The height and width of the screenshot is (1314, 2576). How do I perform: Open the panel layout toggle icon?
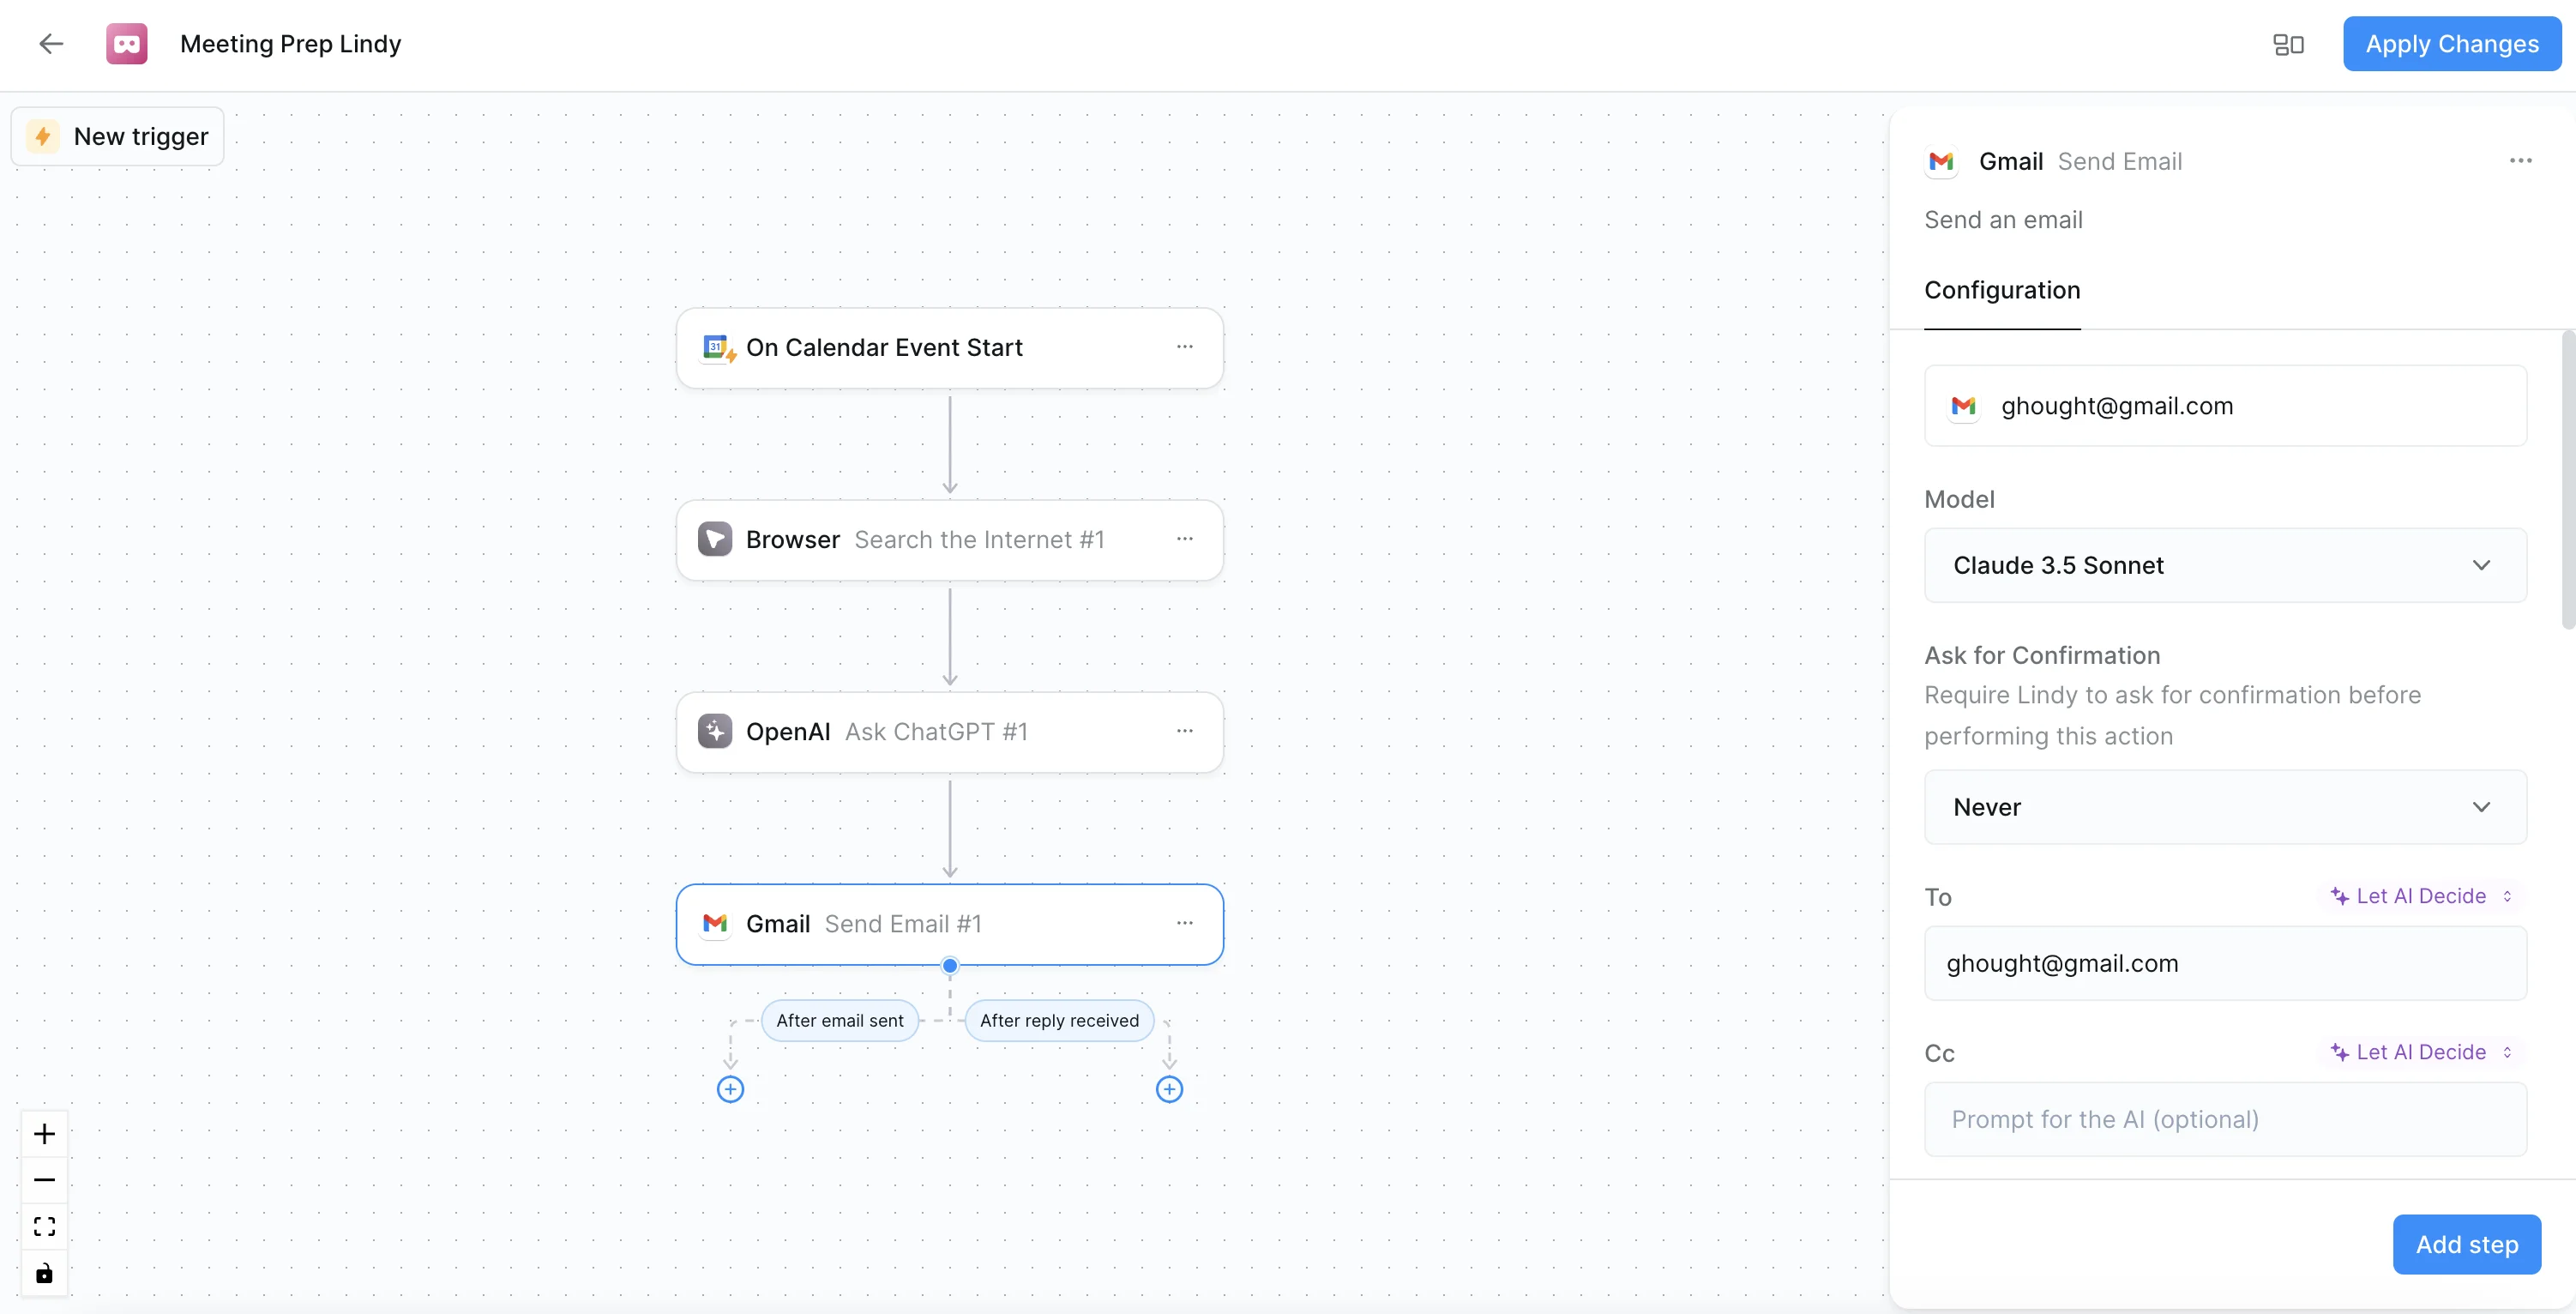click(x=2288, y=44)
